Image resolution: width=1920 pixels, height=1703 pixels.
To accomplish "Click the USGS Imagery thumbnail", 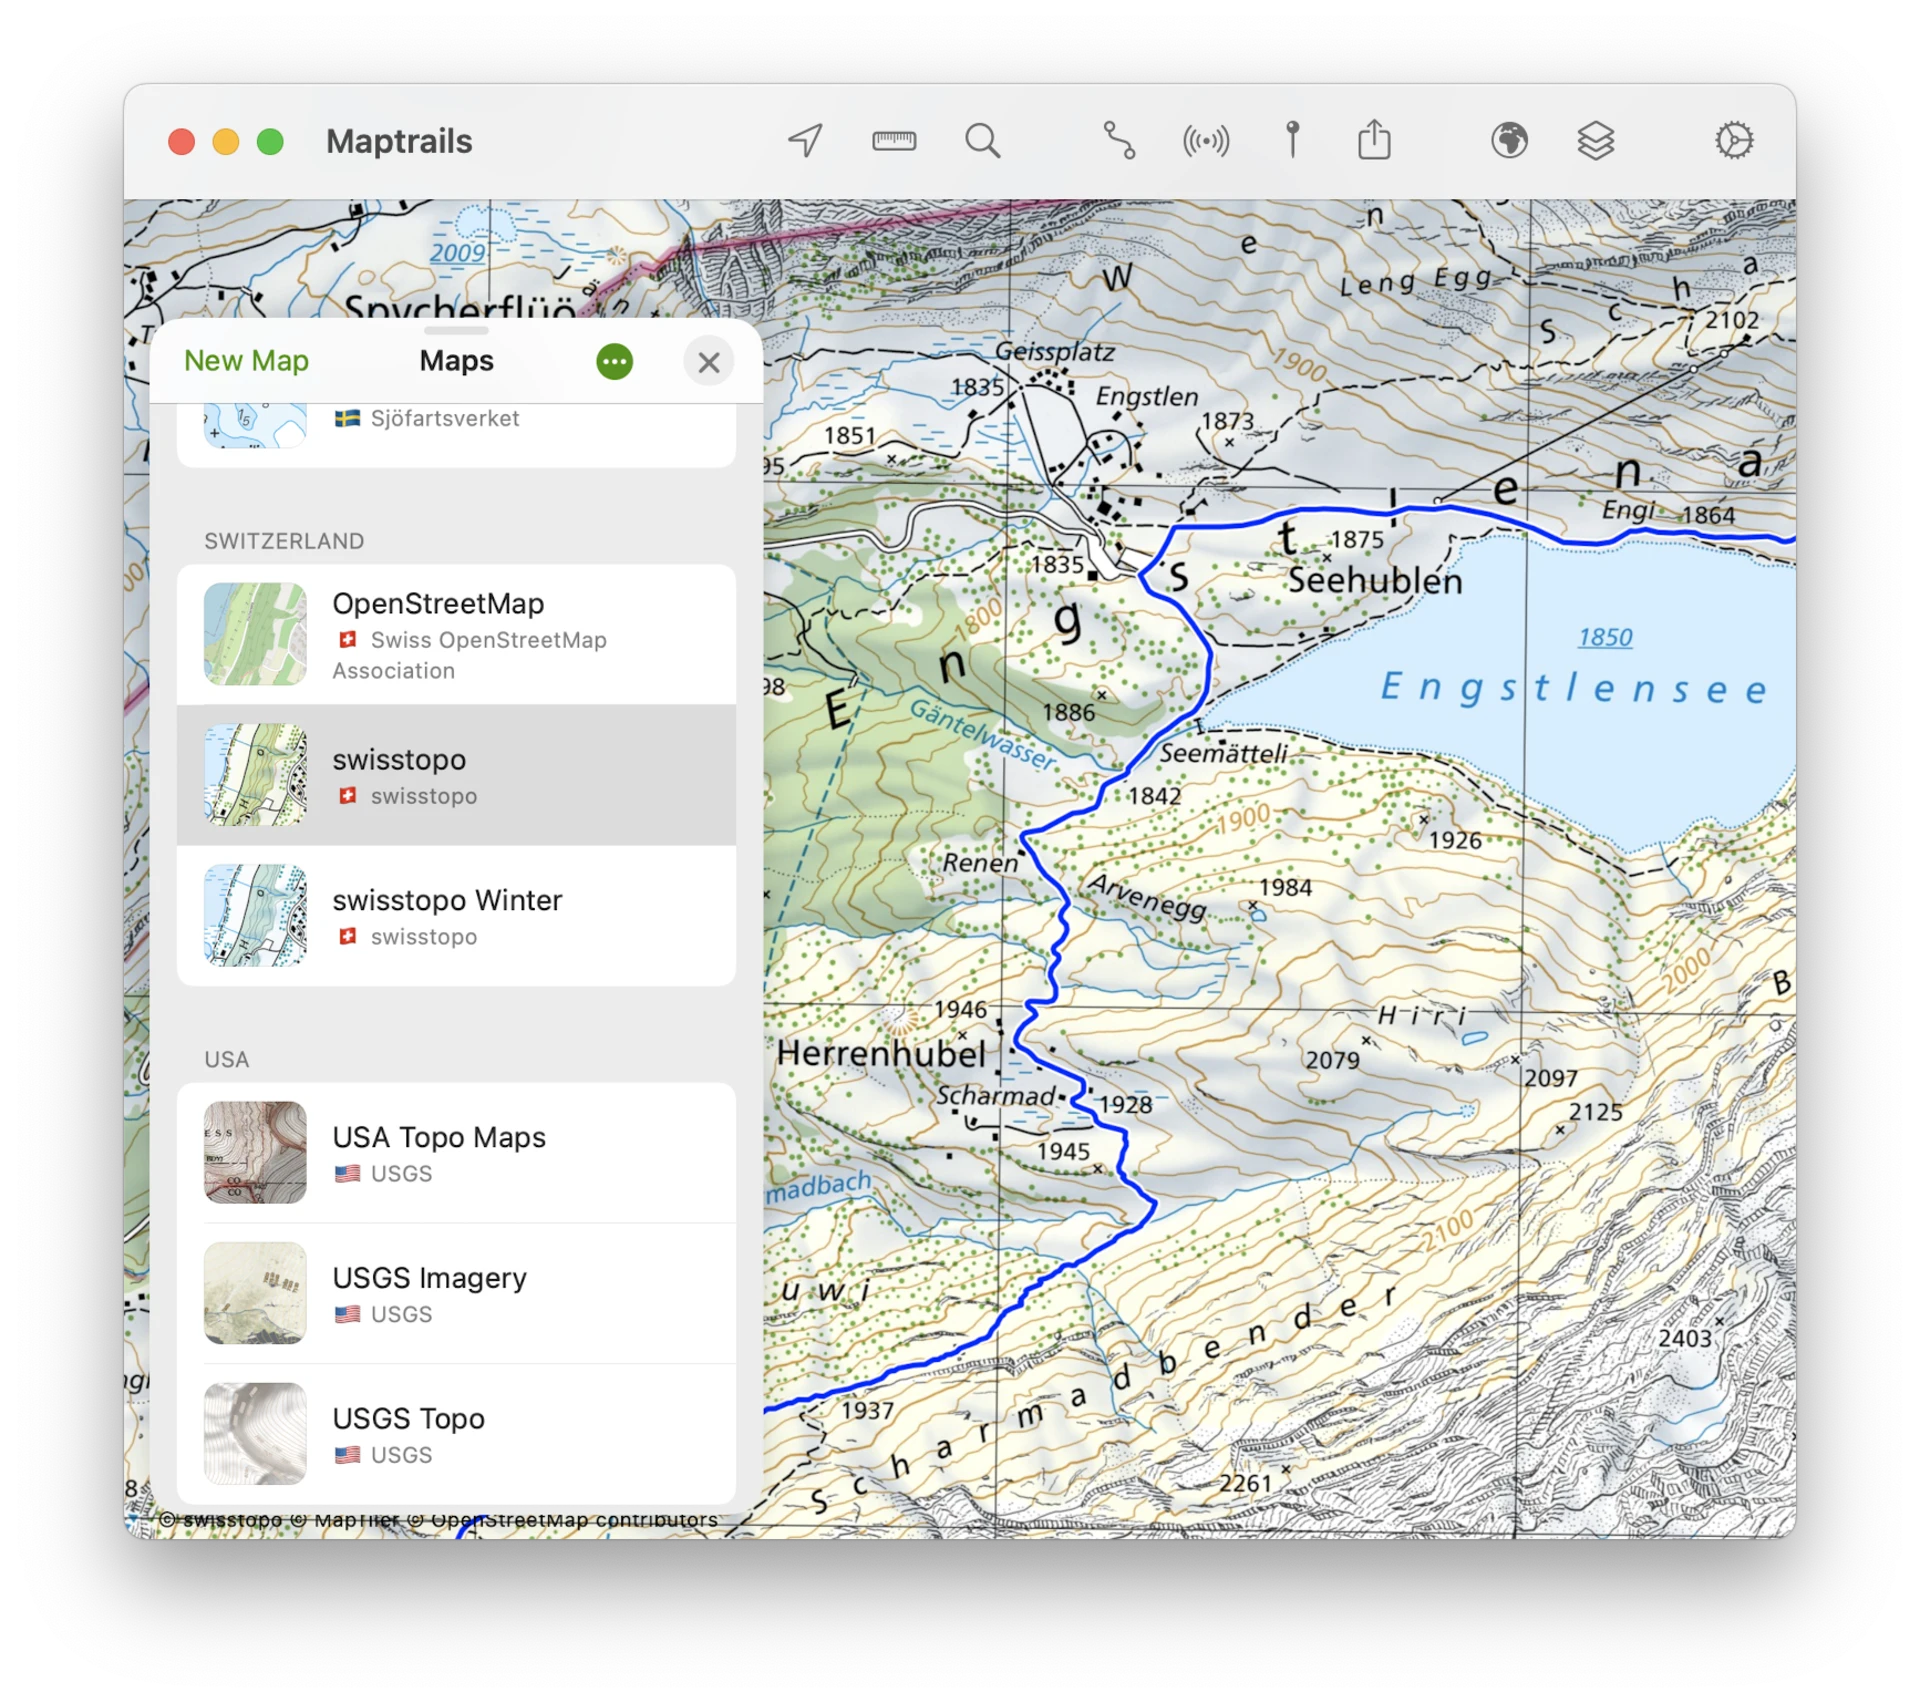I will [255, 1293].
